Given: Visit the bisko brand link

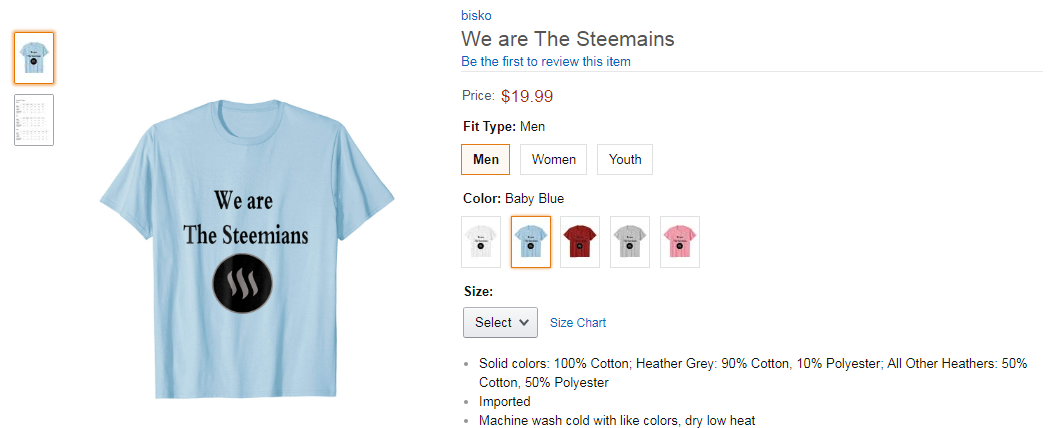Looking at the screenshot, I should click(x=476, y=15).
